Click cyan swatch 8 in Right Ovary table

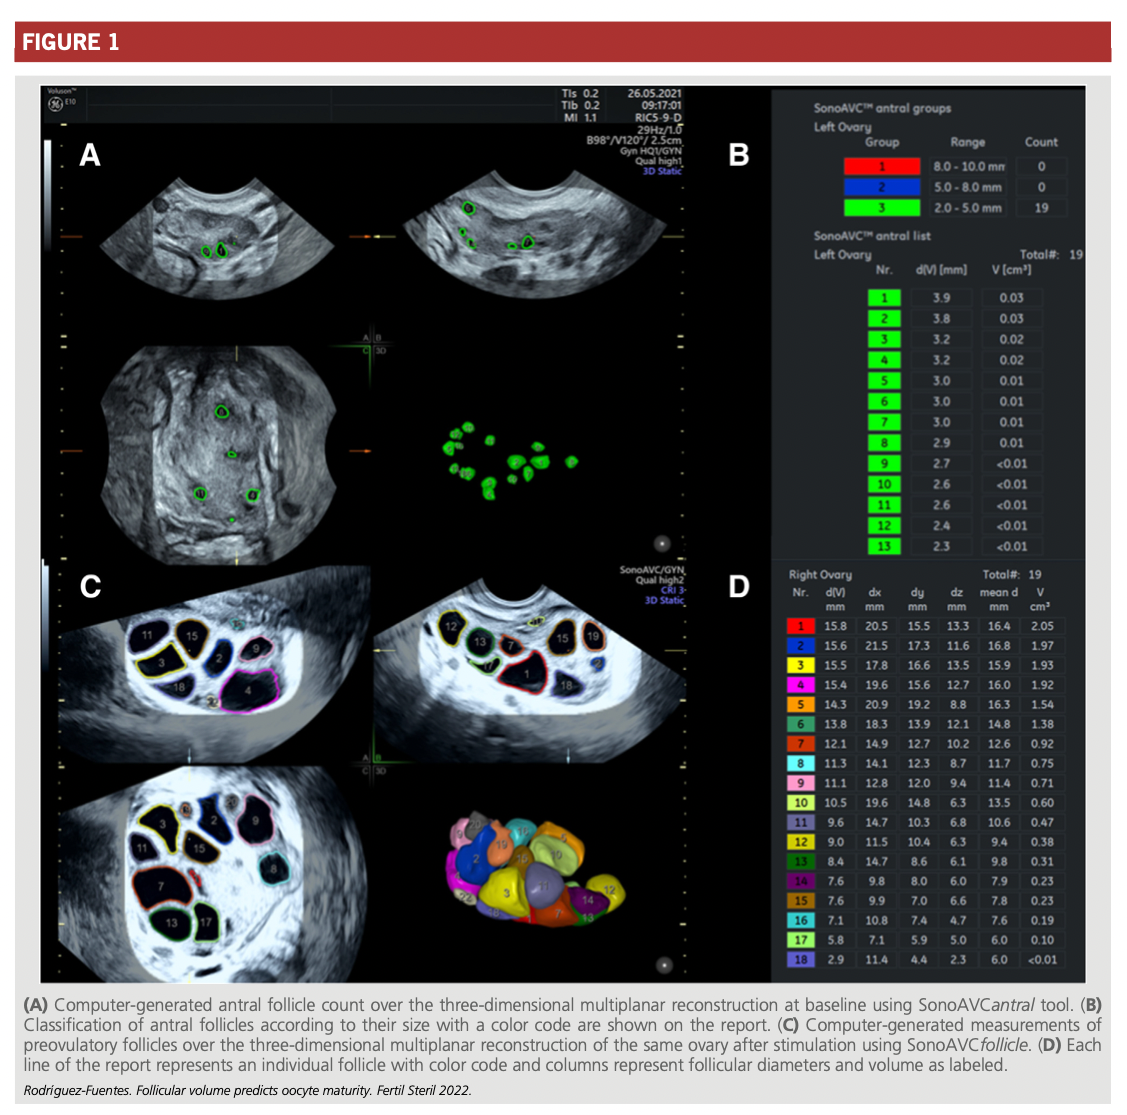[x=800, y=763]
